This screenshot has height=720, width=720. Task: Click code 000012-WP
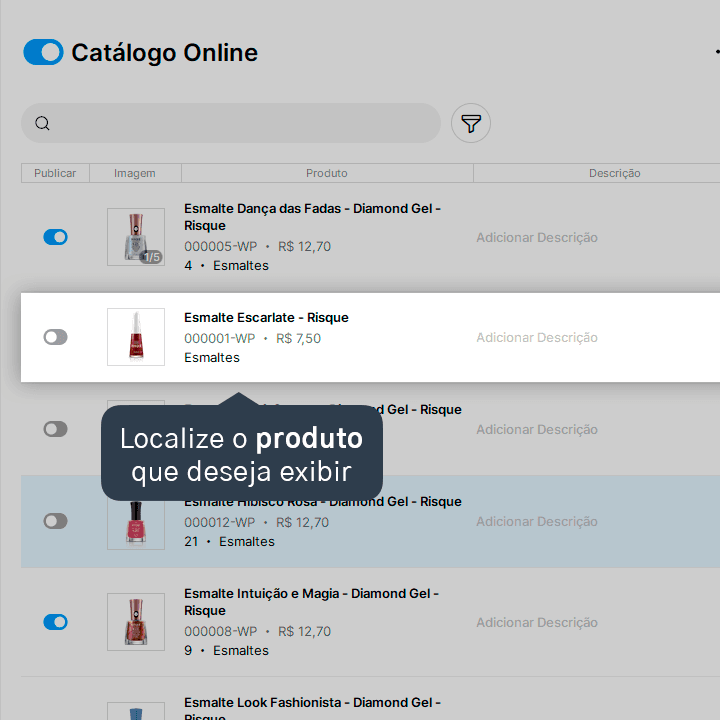219,523
